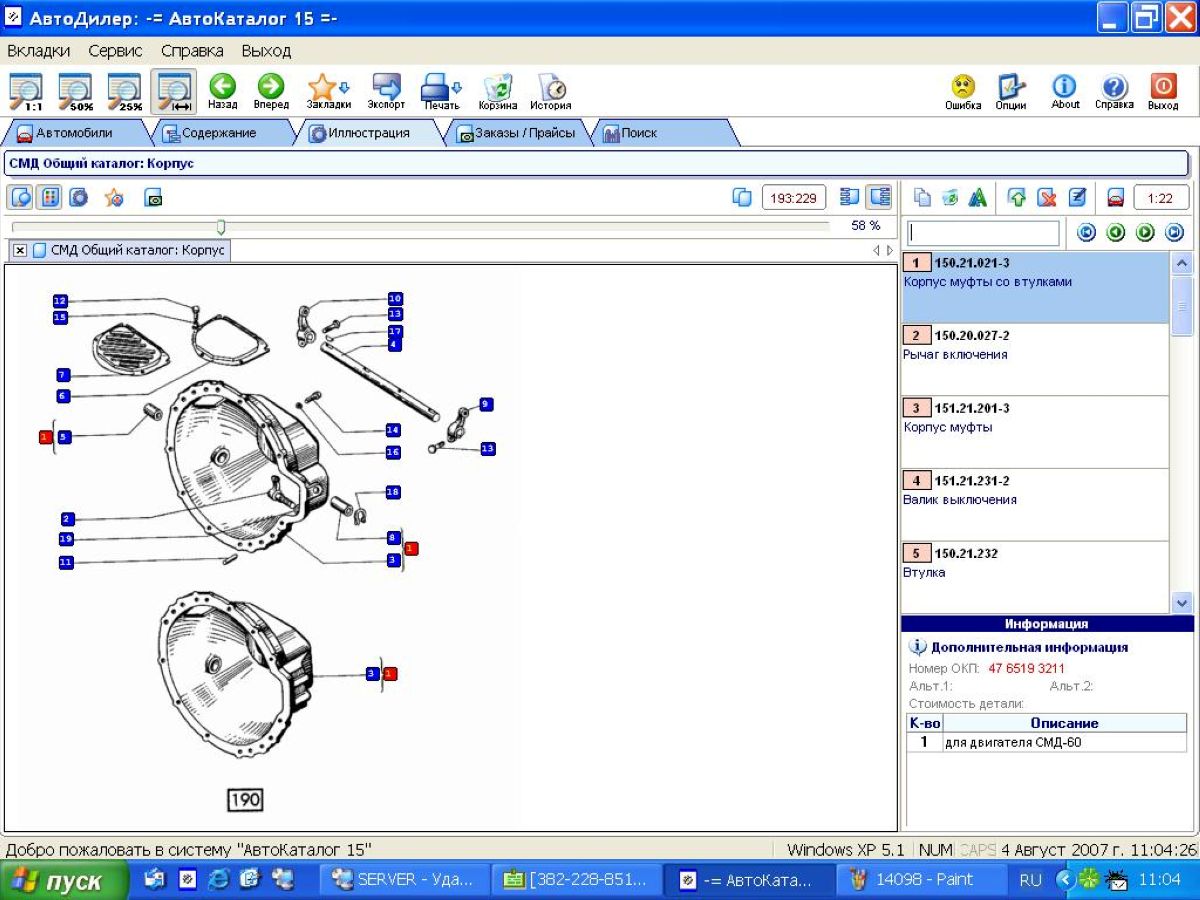Image resolution: width=1200 pixels, height=900 pixels.
Task: Toggle the right-side parts panel layout button
Action: pyautogui.click(x=879, y=197)
